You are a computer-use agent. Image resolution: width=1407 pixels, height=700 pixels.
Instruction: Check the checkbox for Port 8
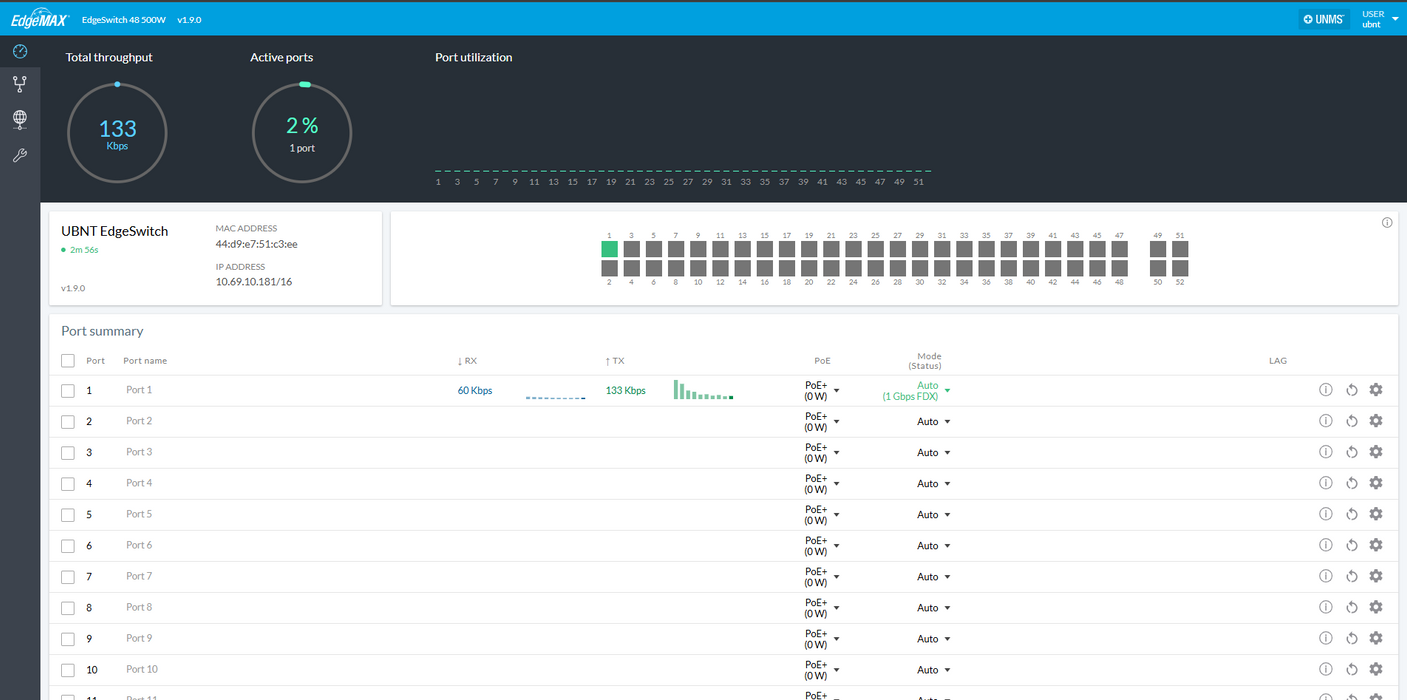click(x=68, y=608)
